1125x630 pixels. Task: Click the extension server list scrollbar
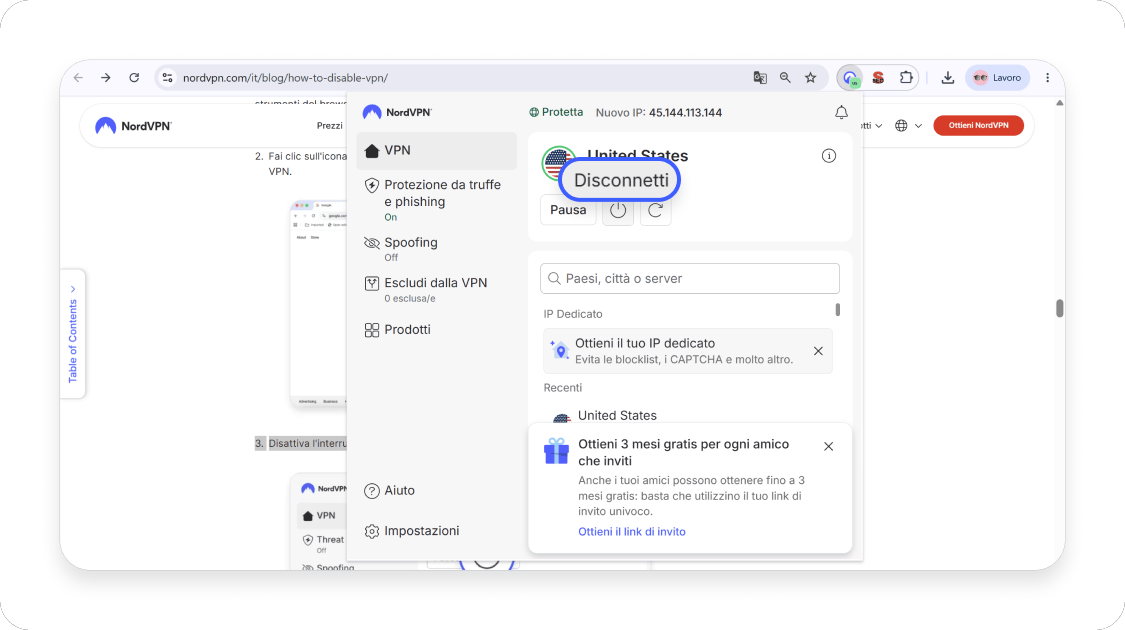(x=837, y=310)
